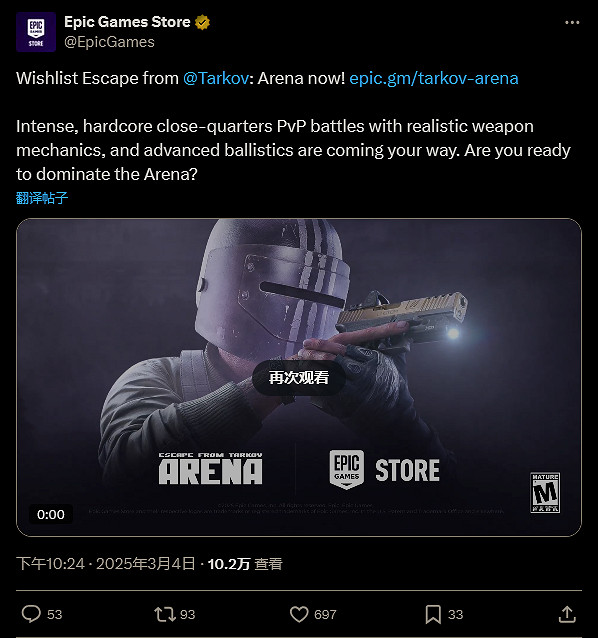This screenshot has height=638, width=598.
Task: Click the post timestamp 下午10:24
Action: pos(50,564)
